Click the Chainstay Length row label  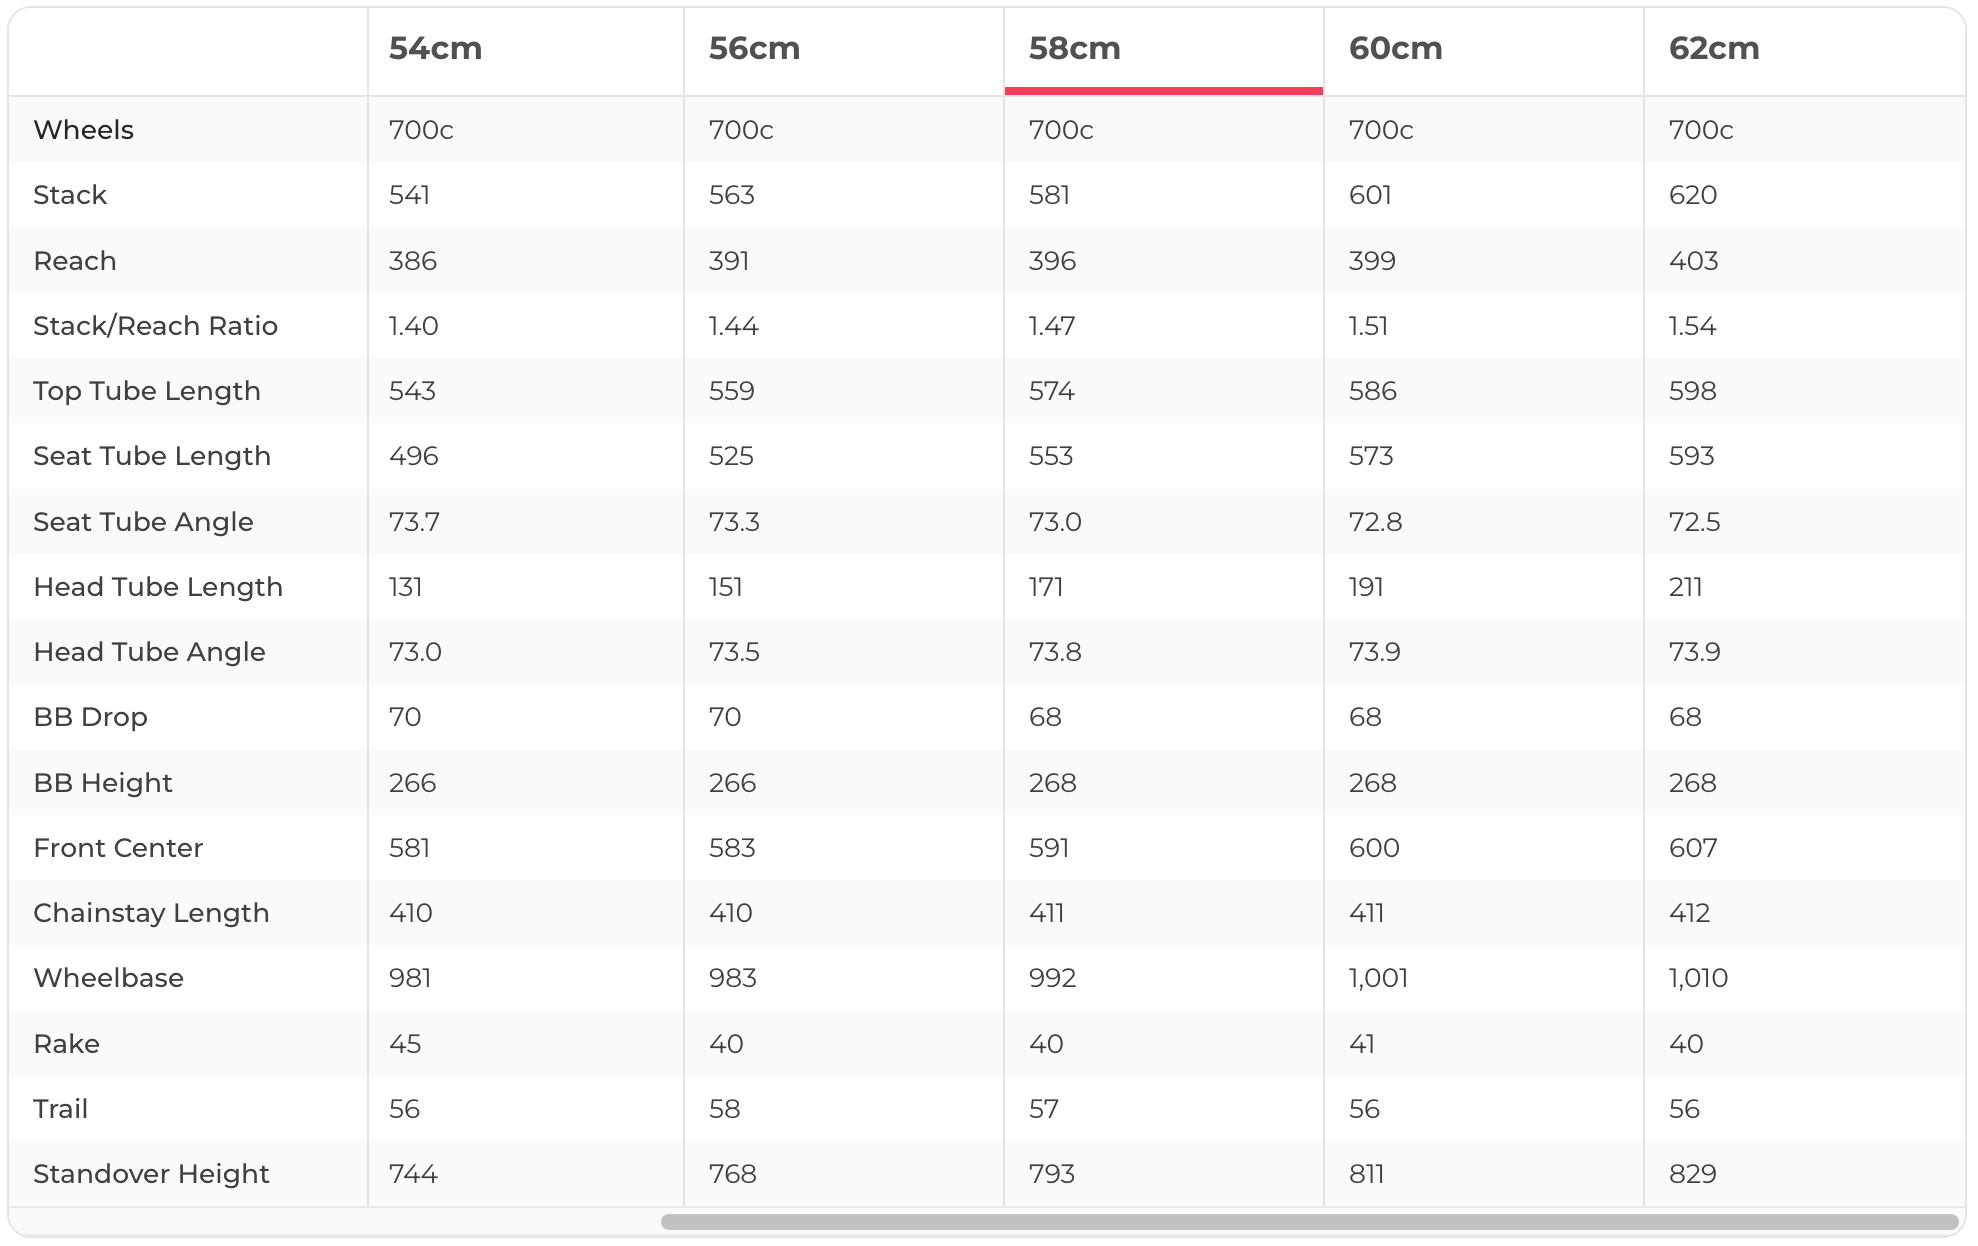[x=151, y=913]
